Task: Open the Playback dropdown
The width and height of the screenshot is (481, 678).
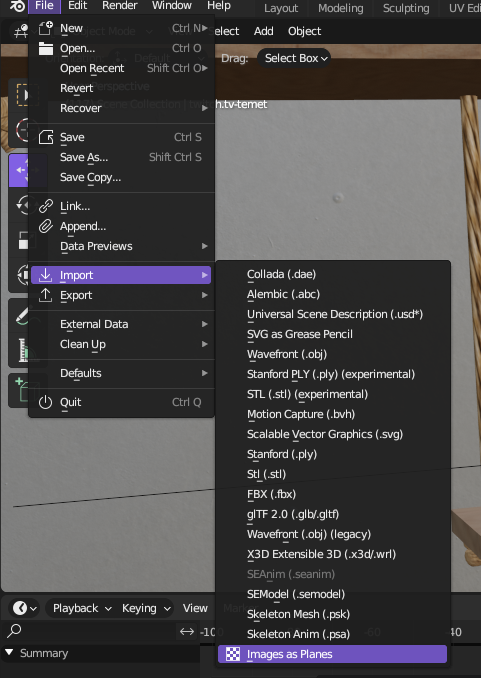Action: click(x=82, y=608)
